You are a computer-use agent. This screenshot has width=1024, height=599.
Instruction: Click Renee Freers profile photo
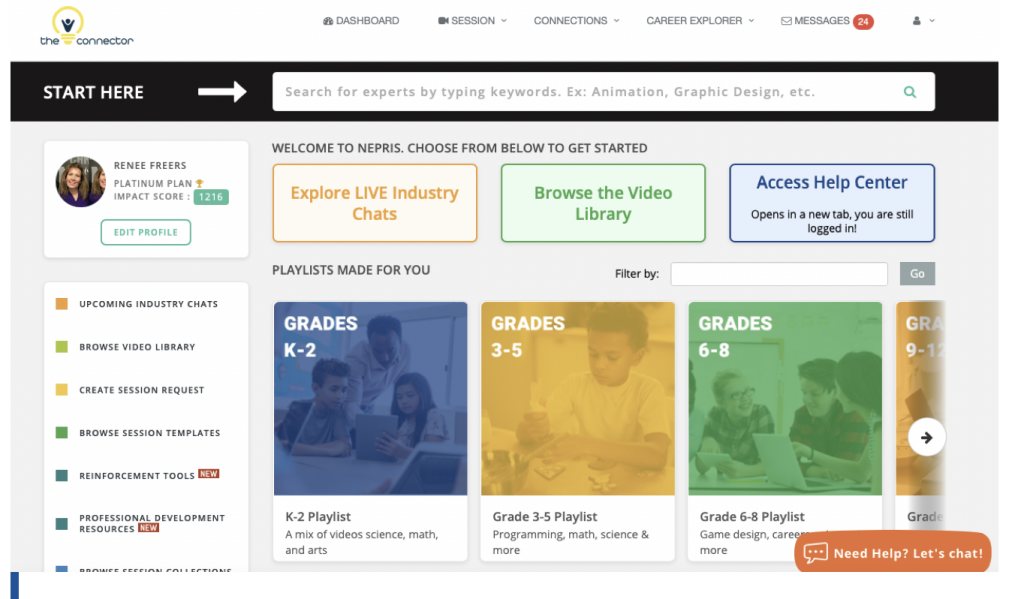click(80, 182)
